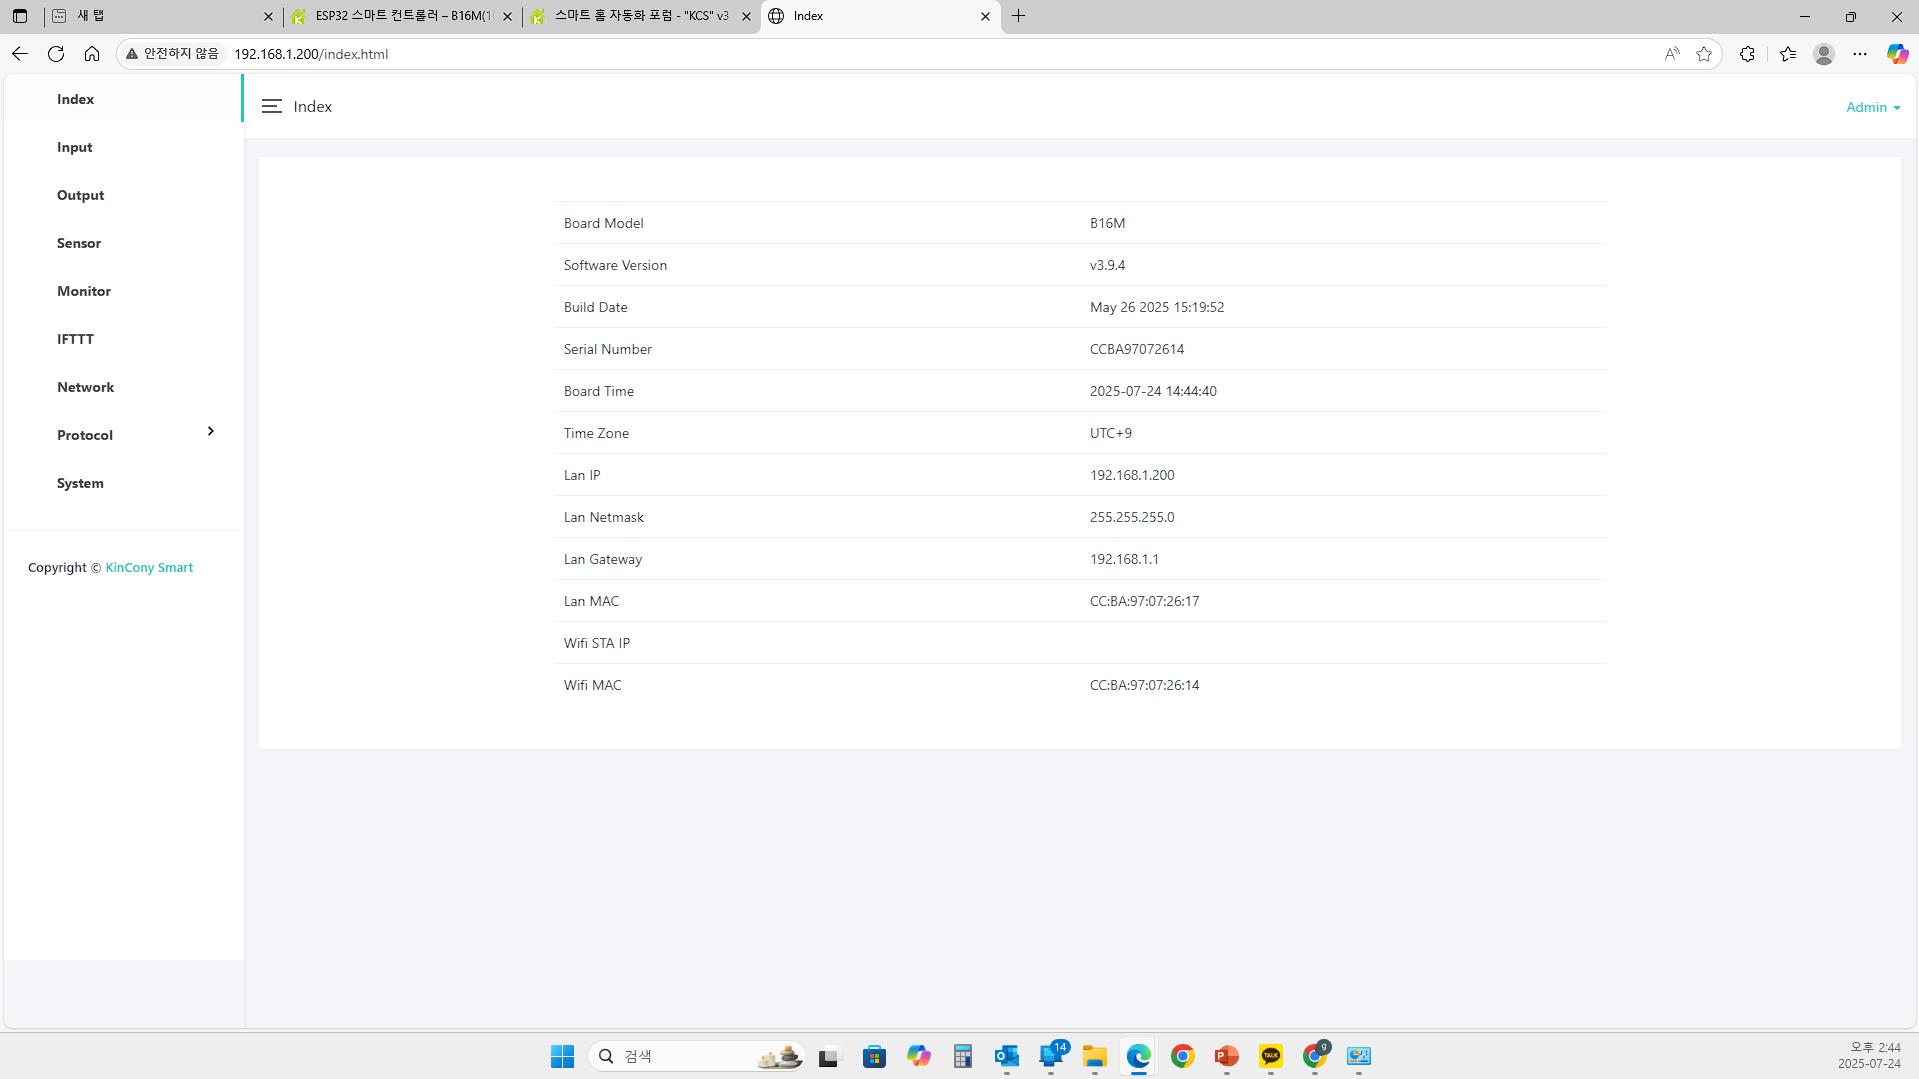
Task: Open the Copilot icon in toolbar
Action: pos(1896,54)
